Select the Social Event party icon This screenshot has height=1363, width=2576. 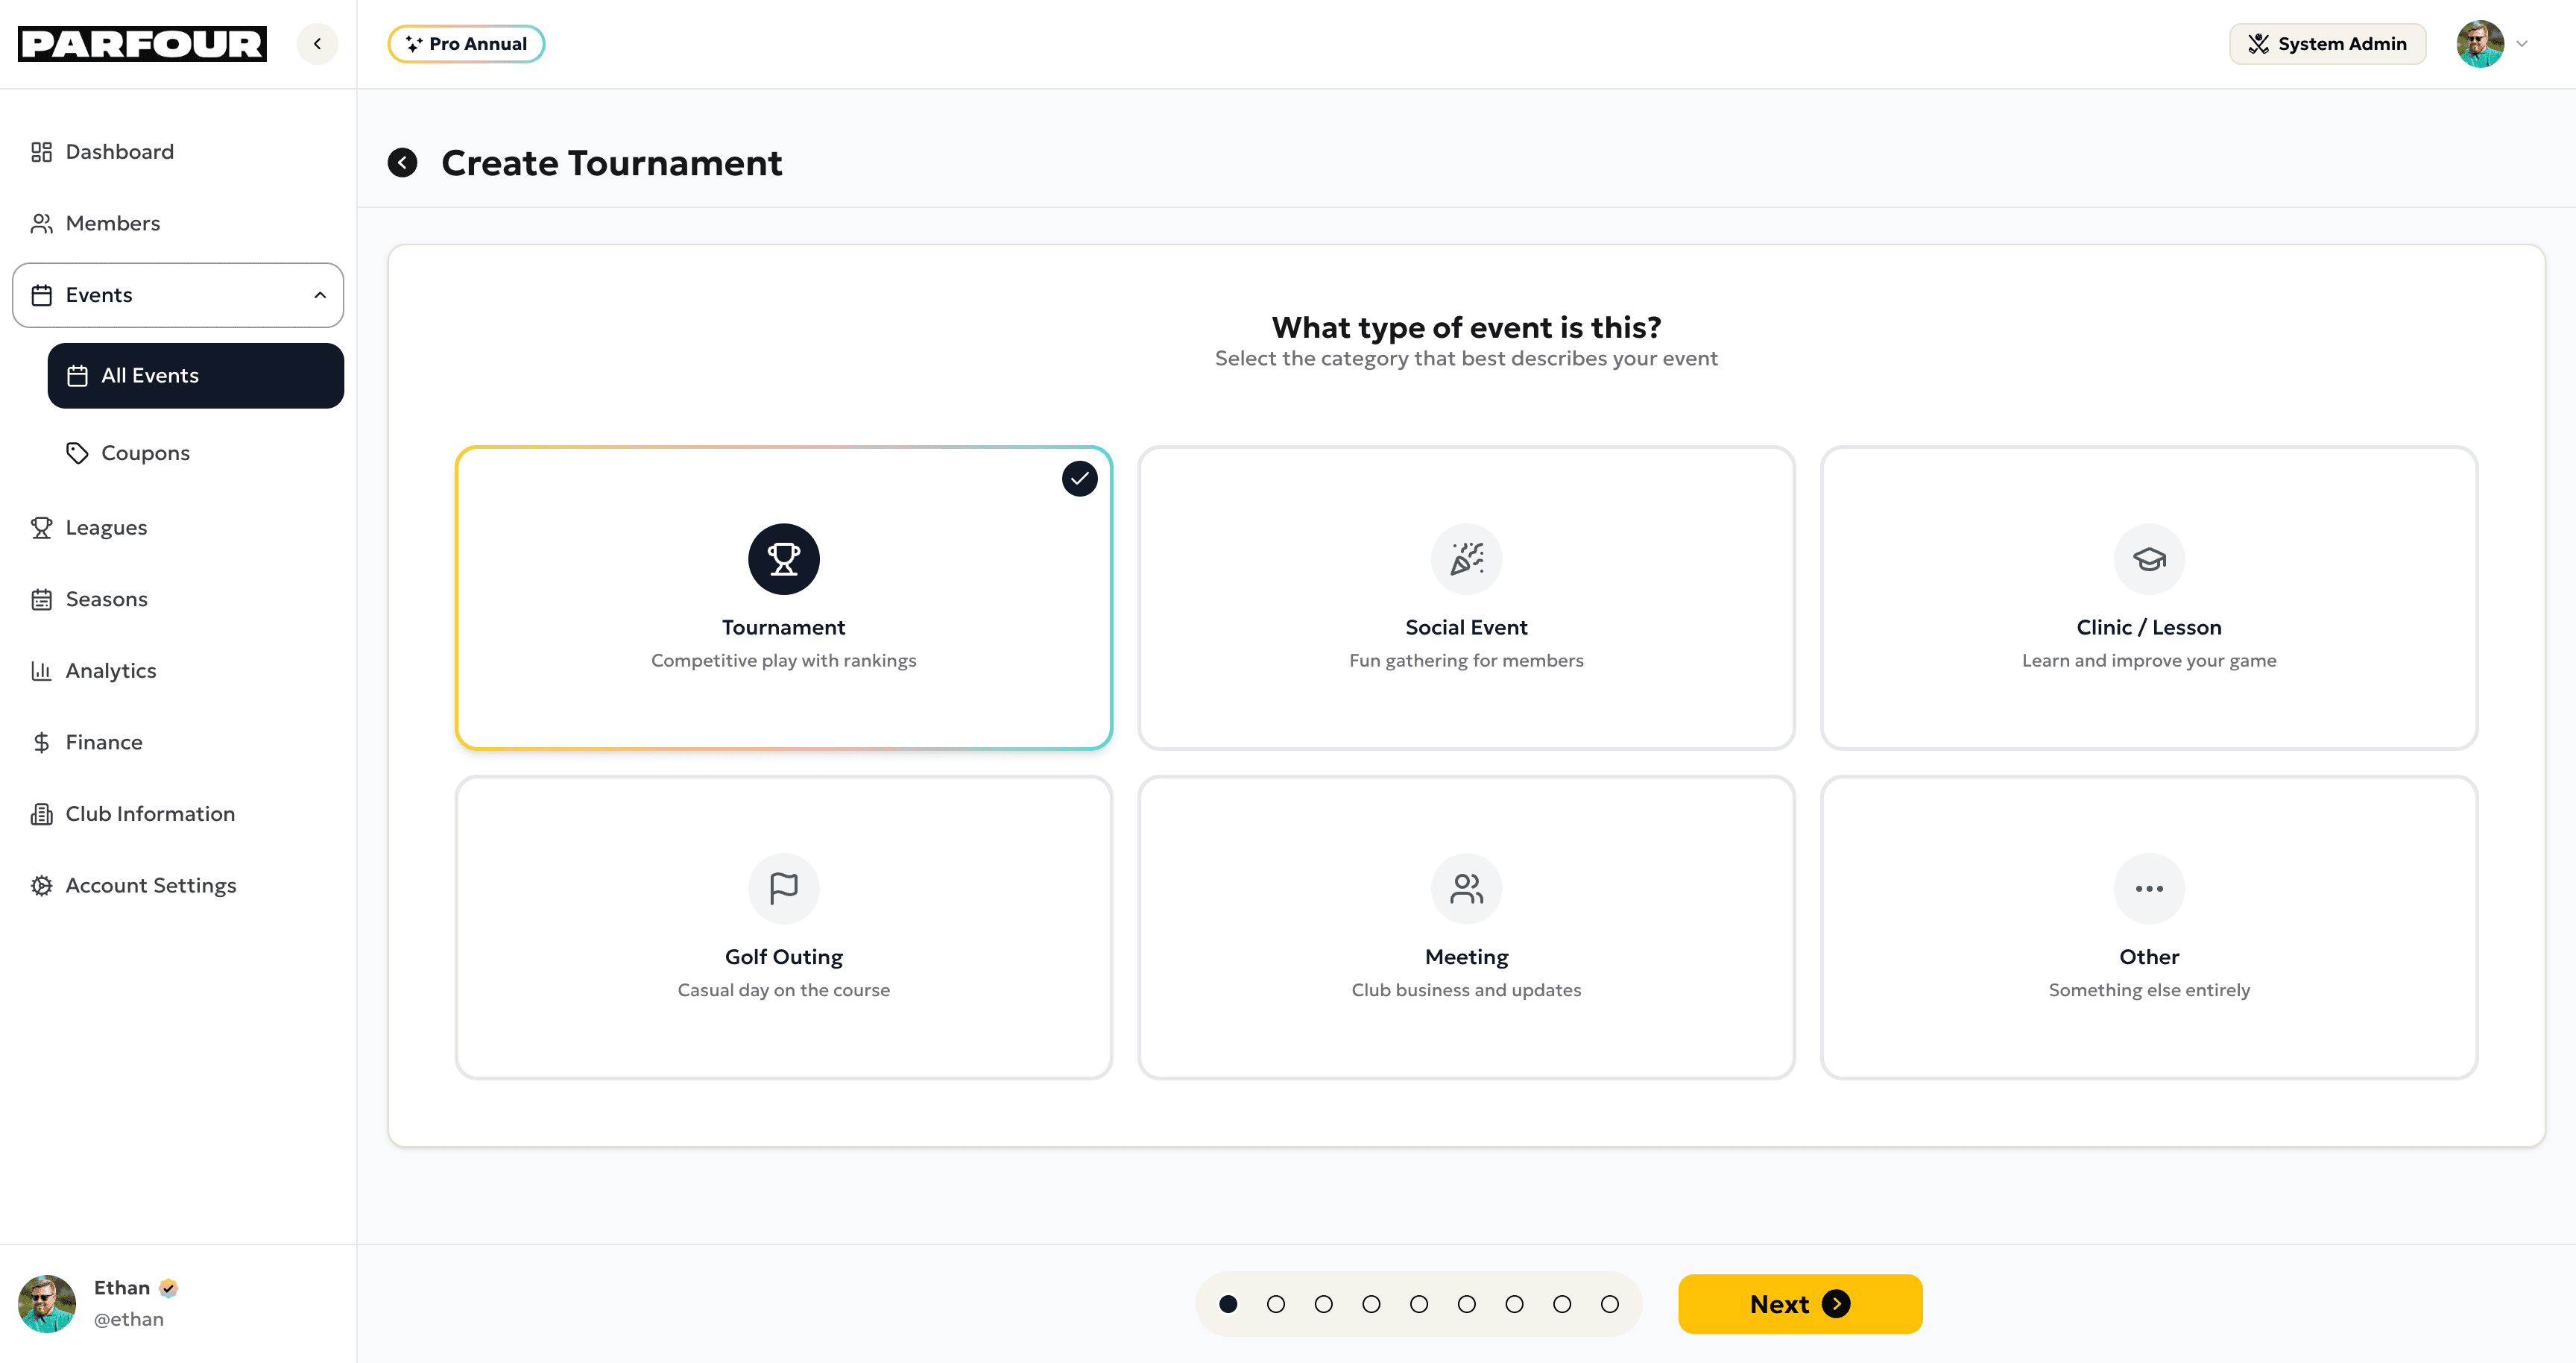[x=1466, y=559]
